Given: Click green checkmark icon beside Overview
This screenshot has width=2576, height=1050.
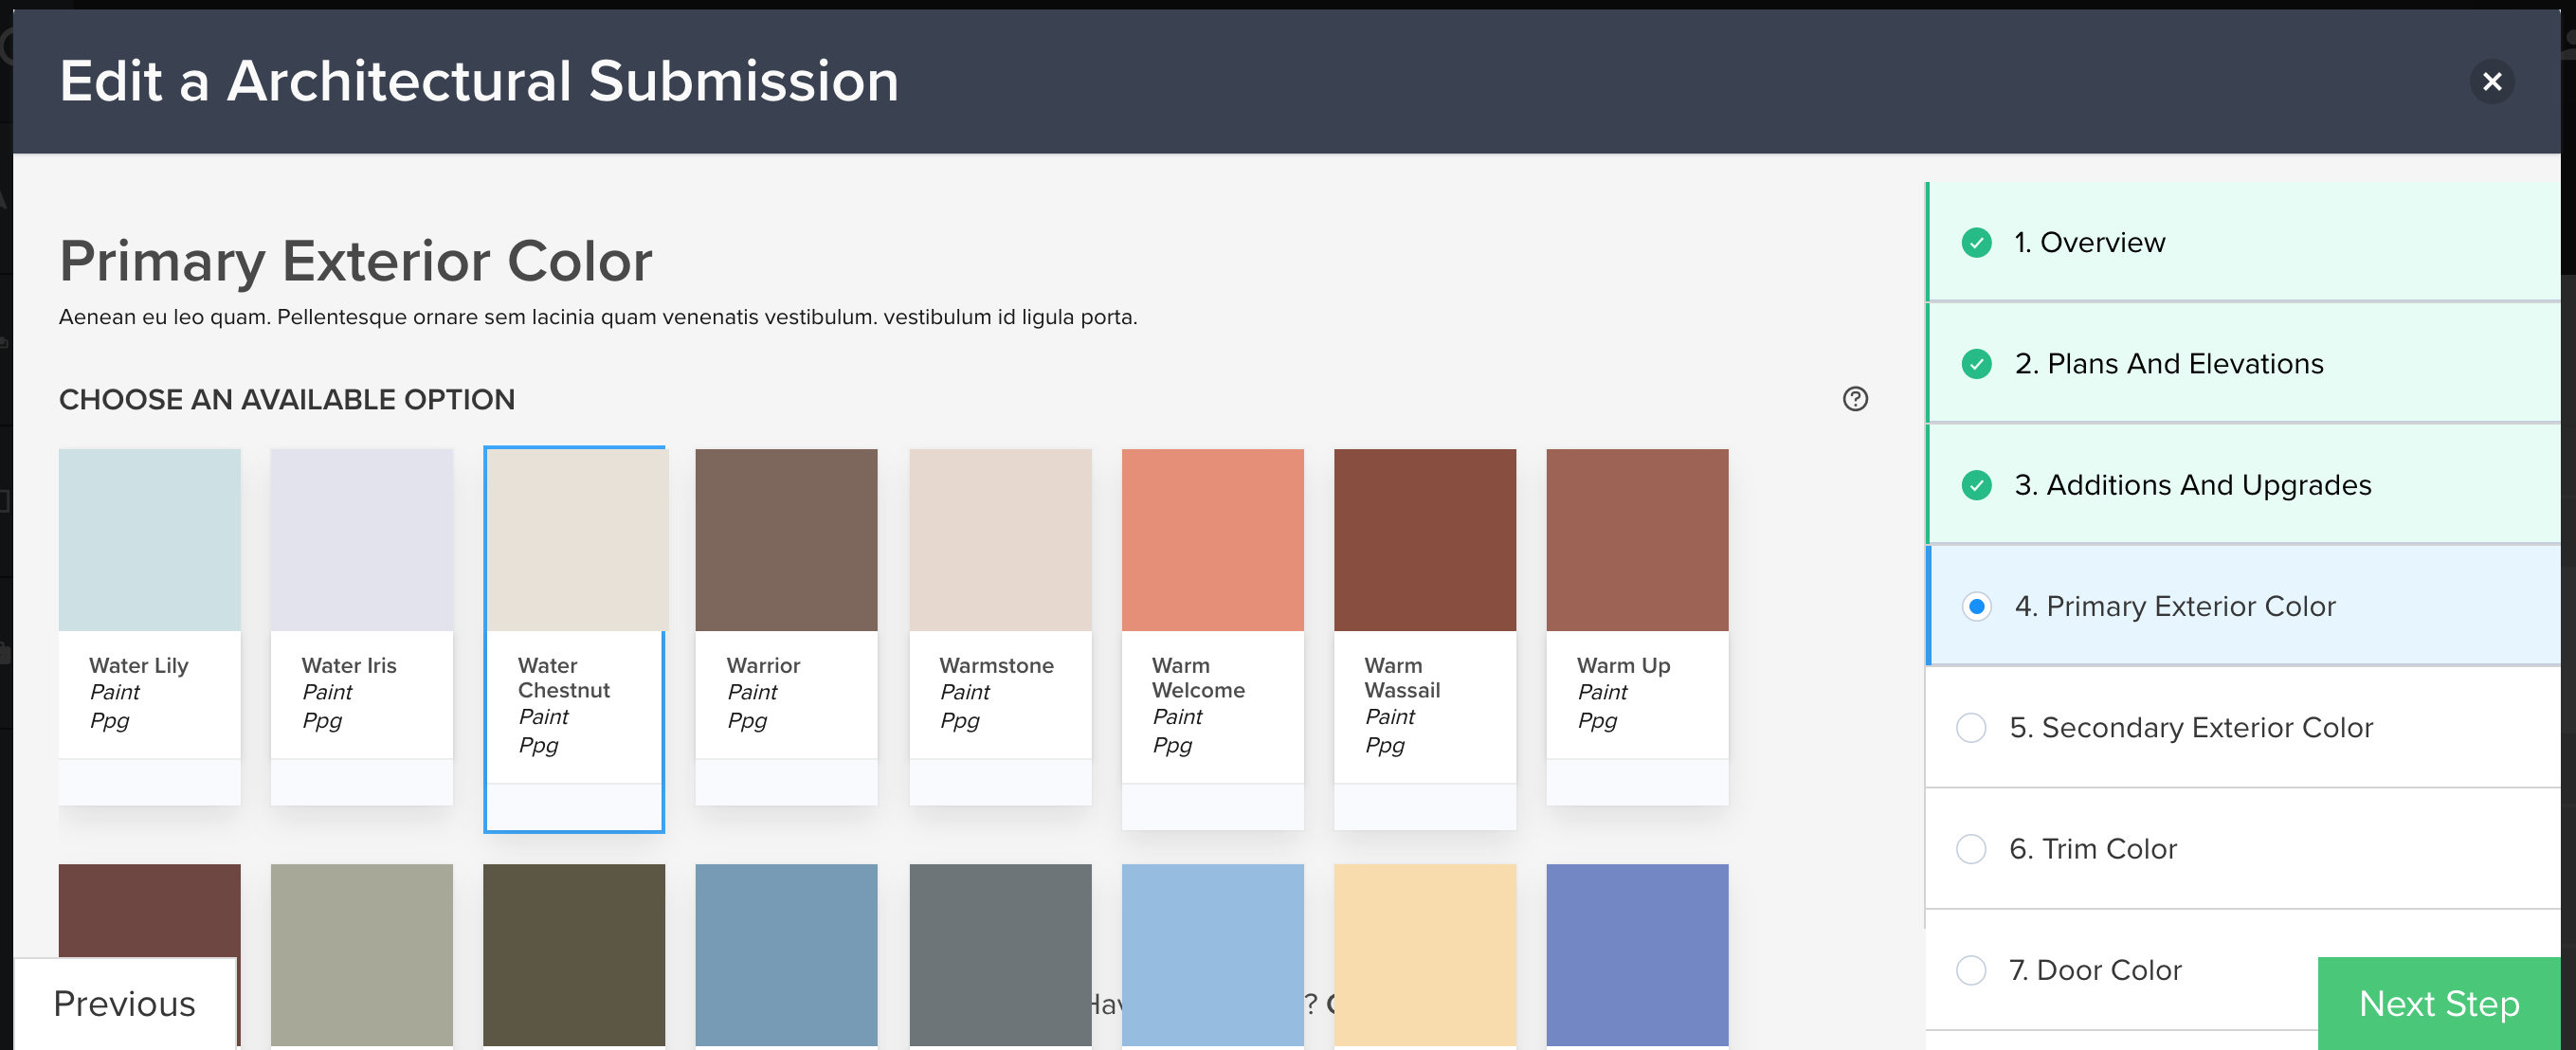Looking at the screenshot, I should (x=1976, y=243).
